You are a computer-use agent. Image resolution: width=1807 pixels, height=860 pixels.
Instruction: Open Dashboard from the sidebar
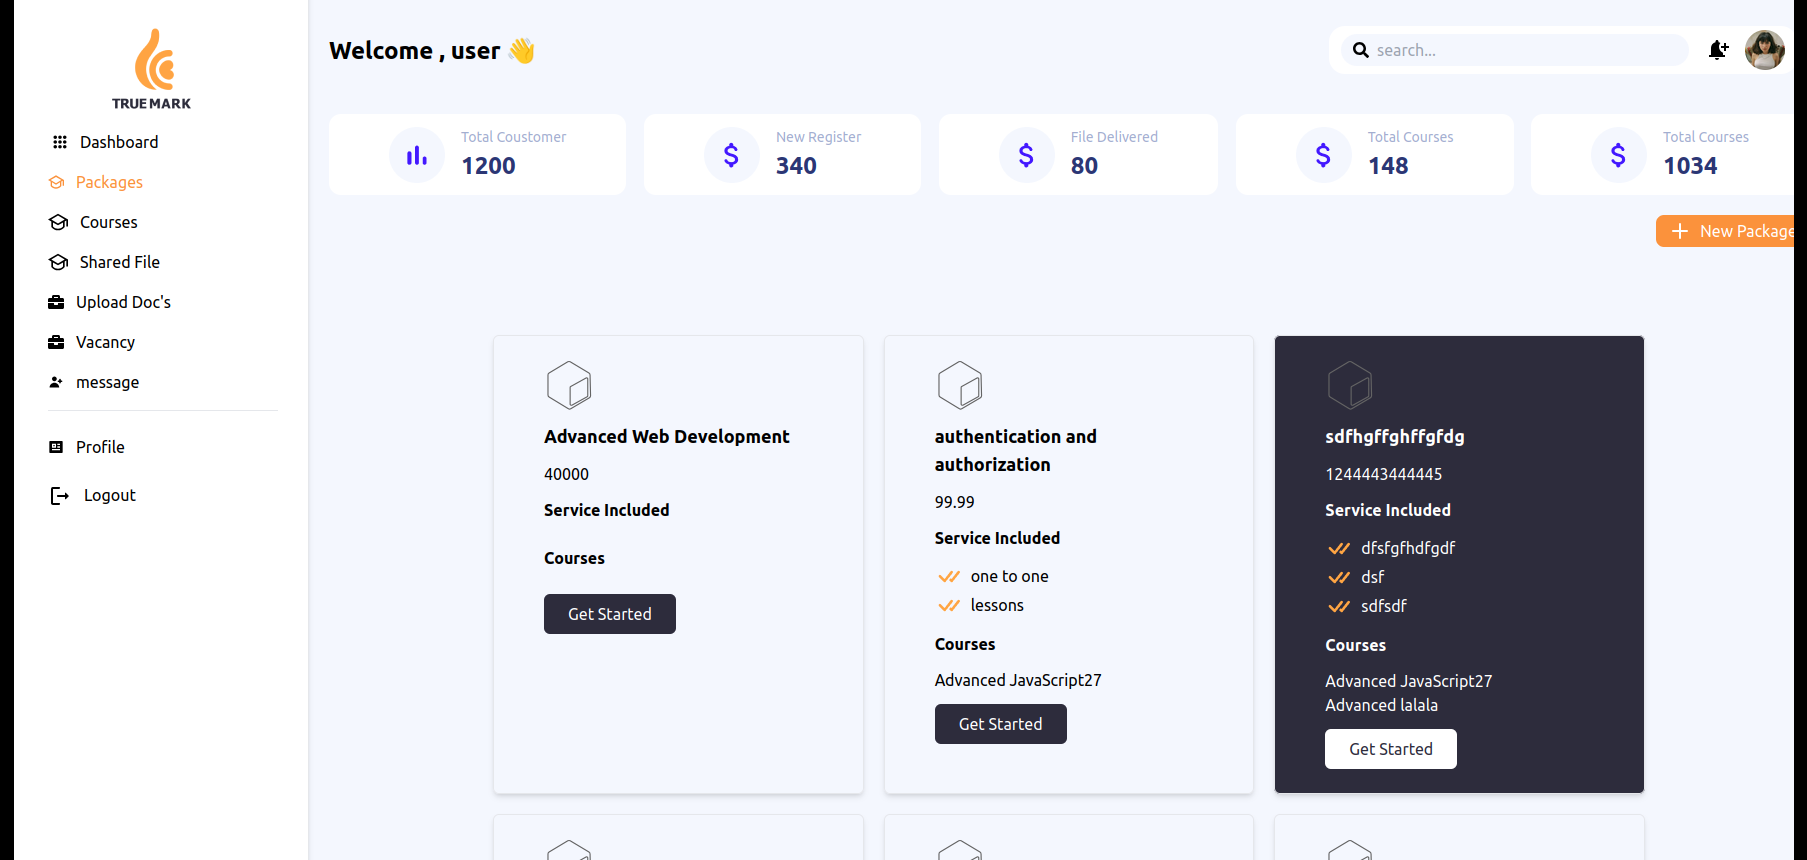(x=118, y=142)
